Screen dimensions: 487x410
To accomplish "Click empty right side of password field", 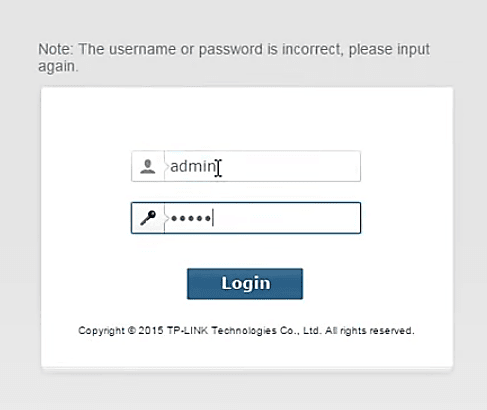I will point(290,218).
